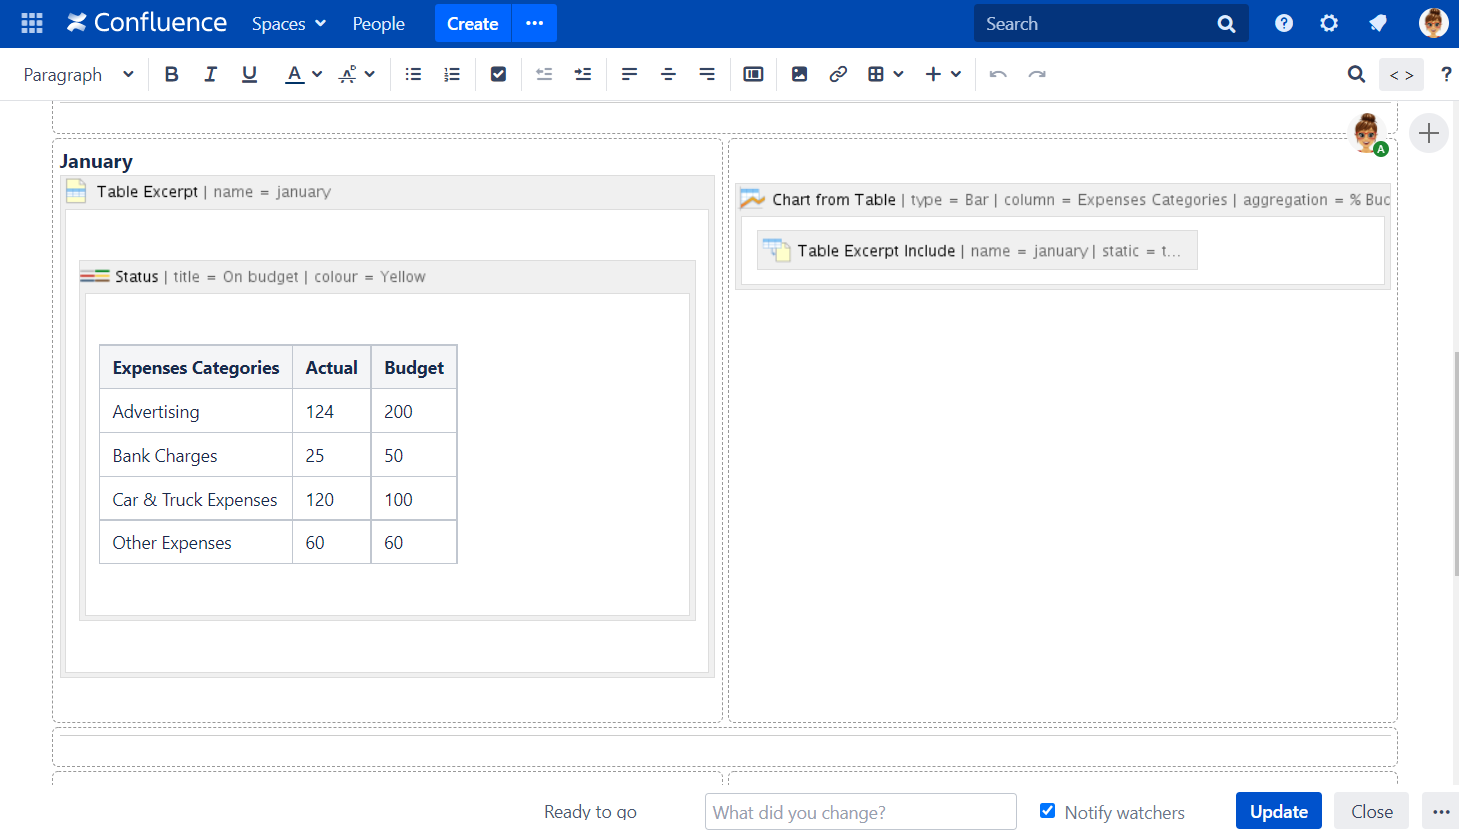Insert a numbered list

tap(452, 74)
